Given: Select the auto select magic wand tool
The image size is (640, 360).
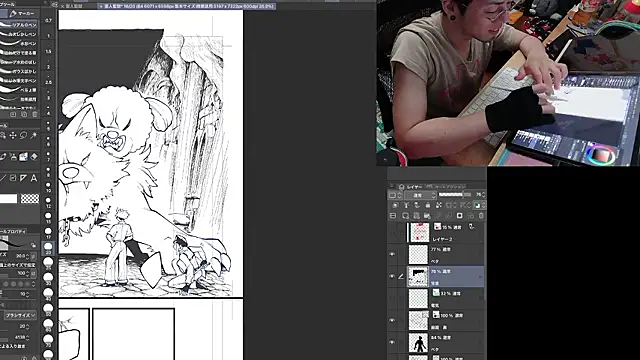Looking at the screenshot, I should 34,135.
